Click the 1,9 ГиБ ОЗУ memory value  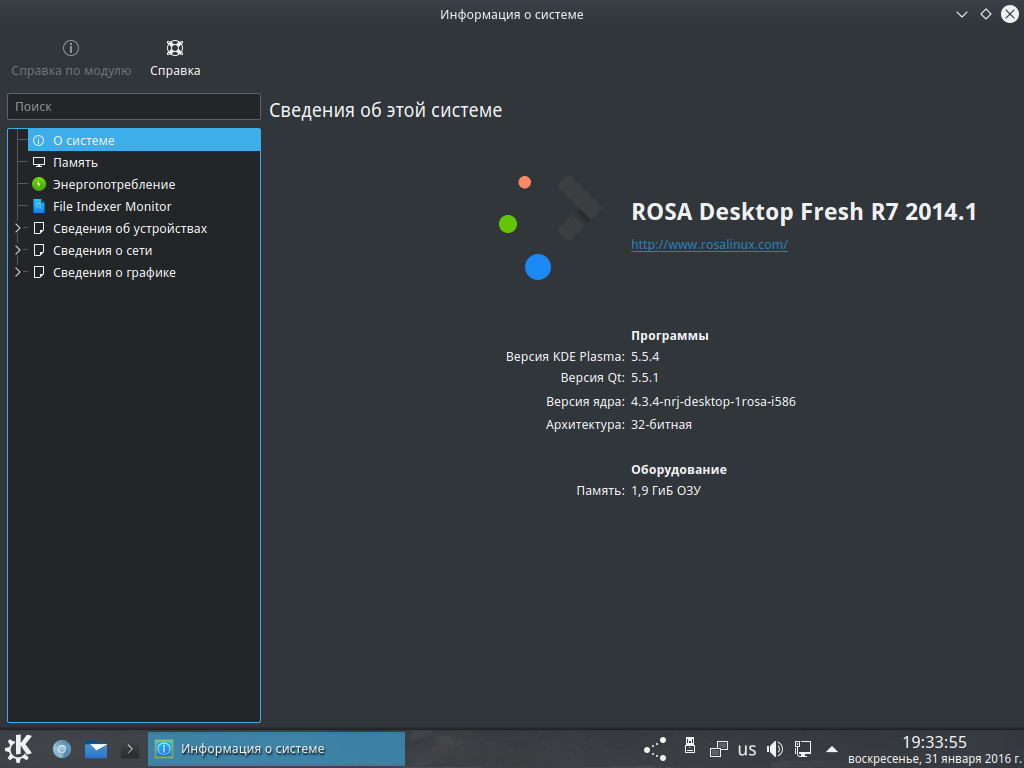[x=665, y=490]
